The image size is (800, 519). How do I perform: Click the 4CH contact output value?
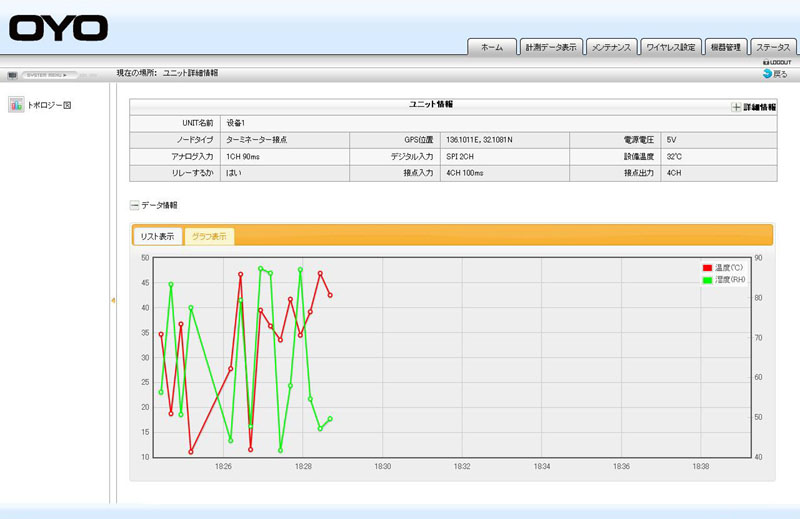674,173
